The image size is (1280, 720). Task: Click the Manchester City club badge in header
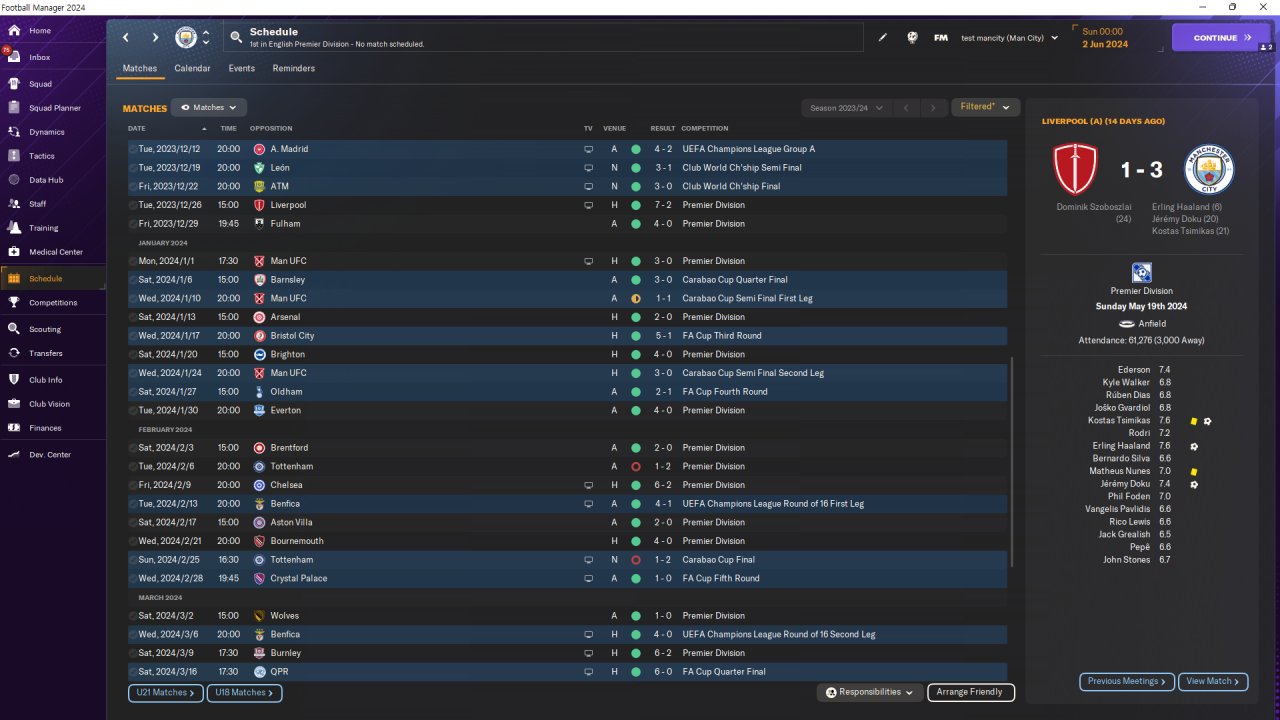(x=186, y=38)
